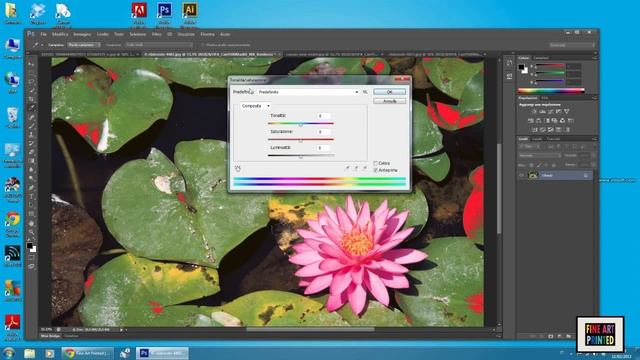Open preset options icon beside Predefinito dropdown
Image resolution: width=640 pixels, height=360 pixels.
coord(365,92)
